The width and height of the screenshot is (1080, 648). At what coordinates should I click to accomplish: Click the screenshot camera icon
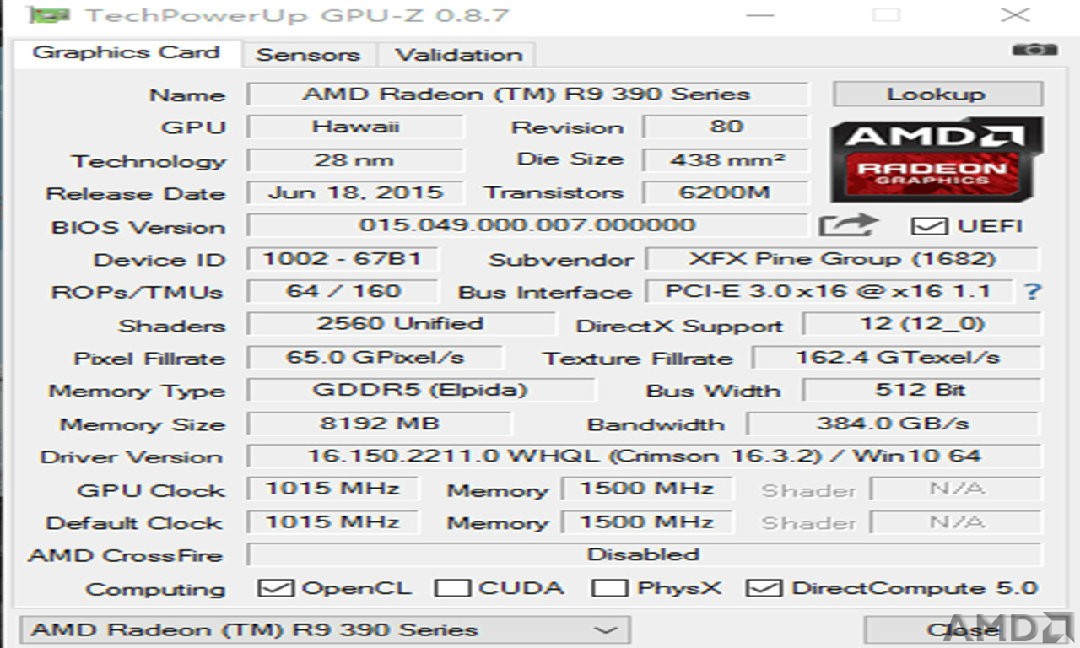coord(1035,50)
